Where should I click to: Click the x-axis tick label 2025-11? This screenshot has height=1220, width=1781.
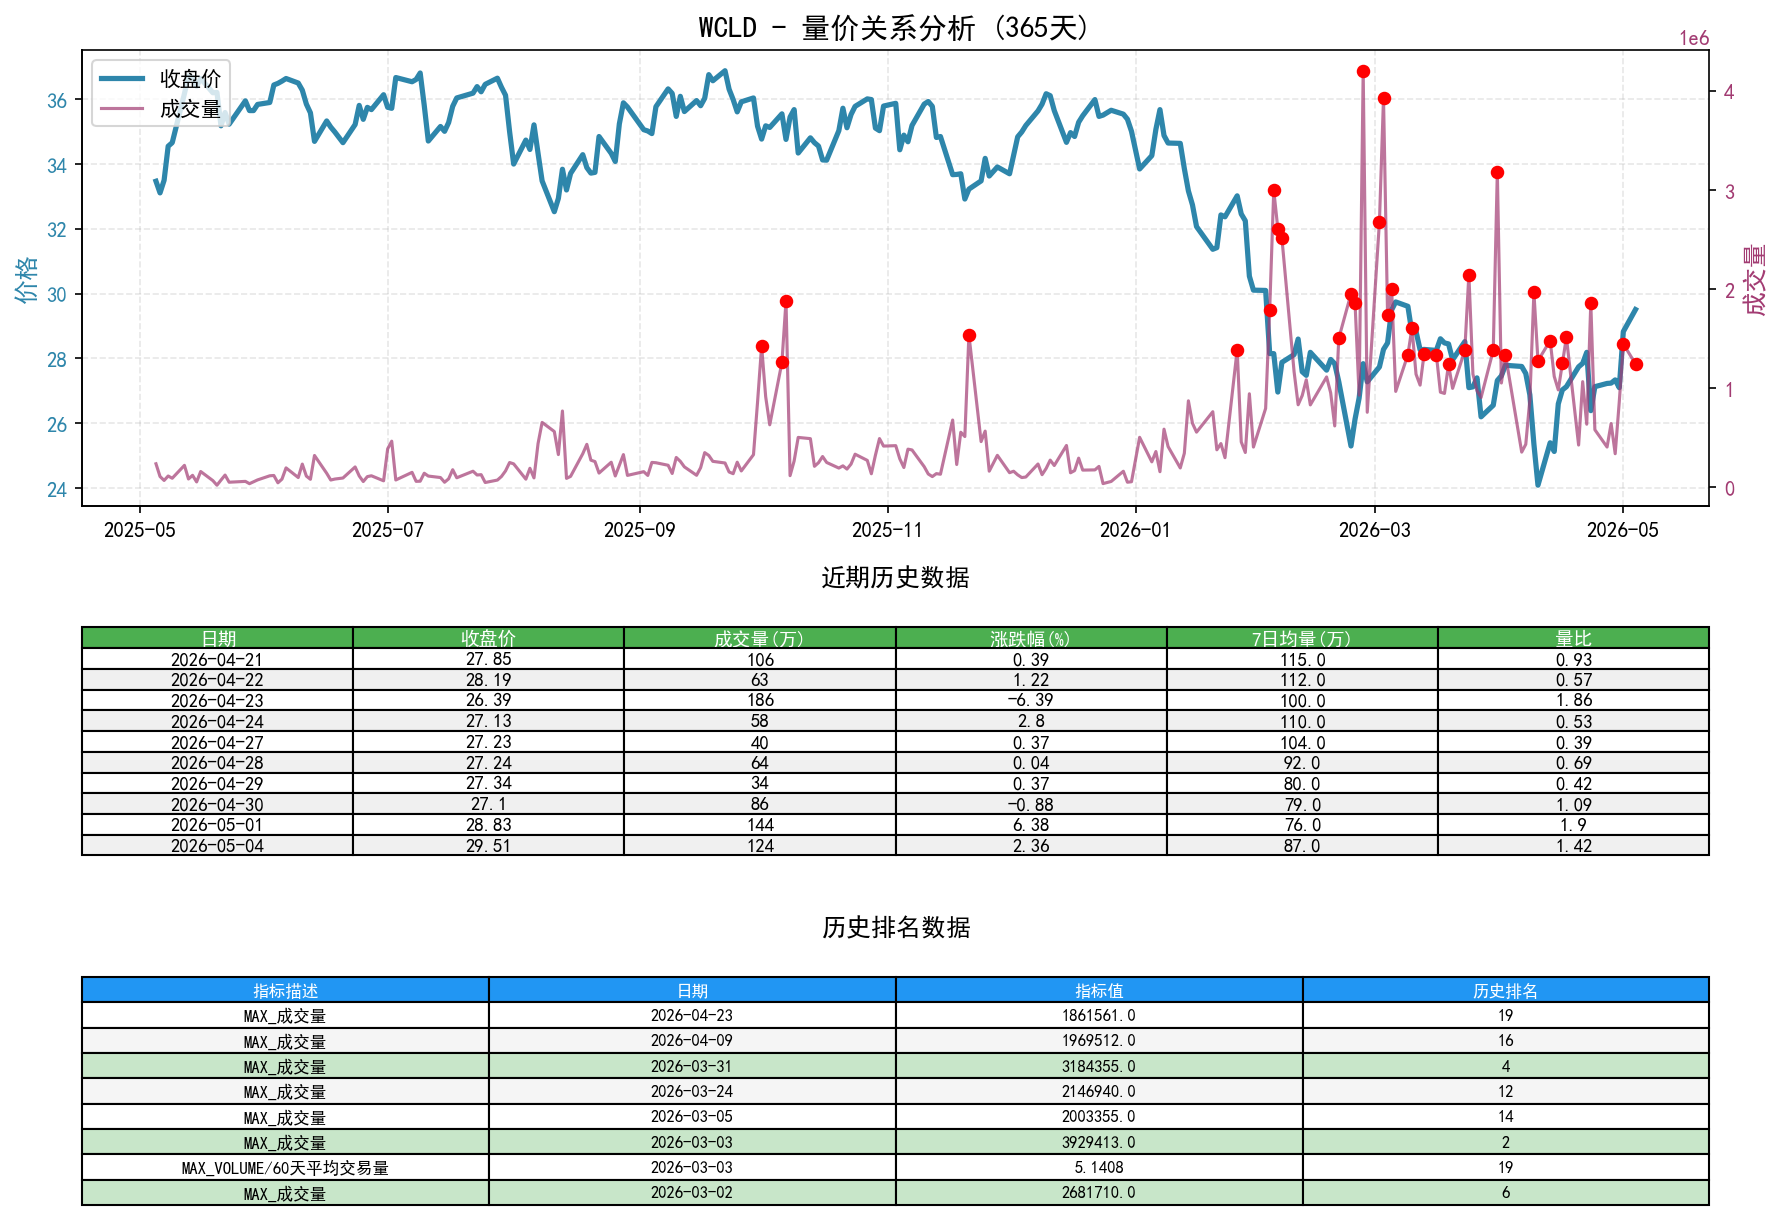coord(887,530)
